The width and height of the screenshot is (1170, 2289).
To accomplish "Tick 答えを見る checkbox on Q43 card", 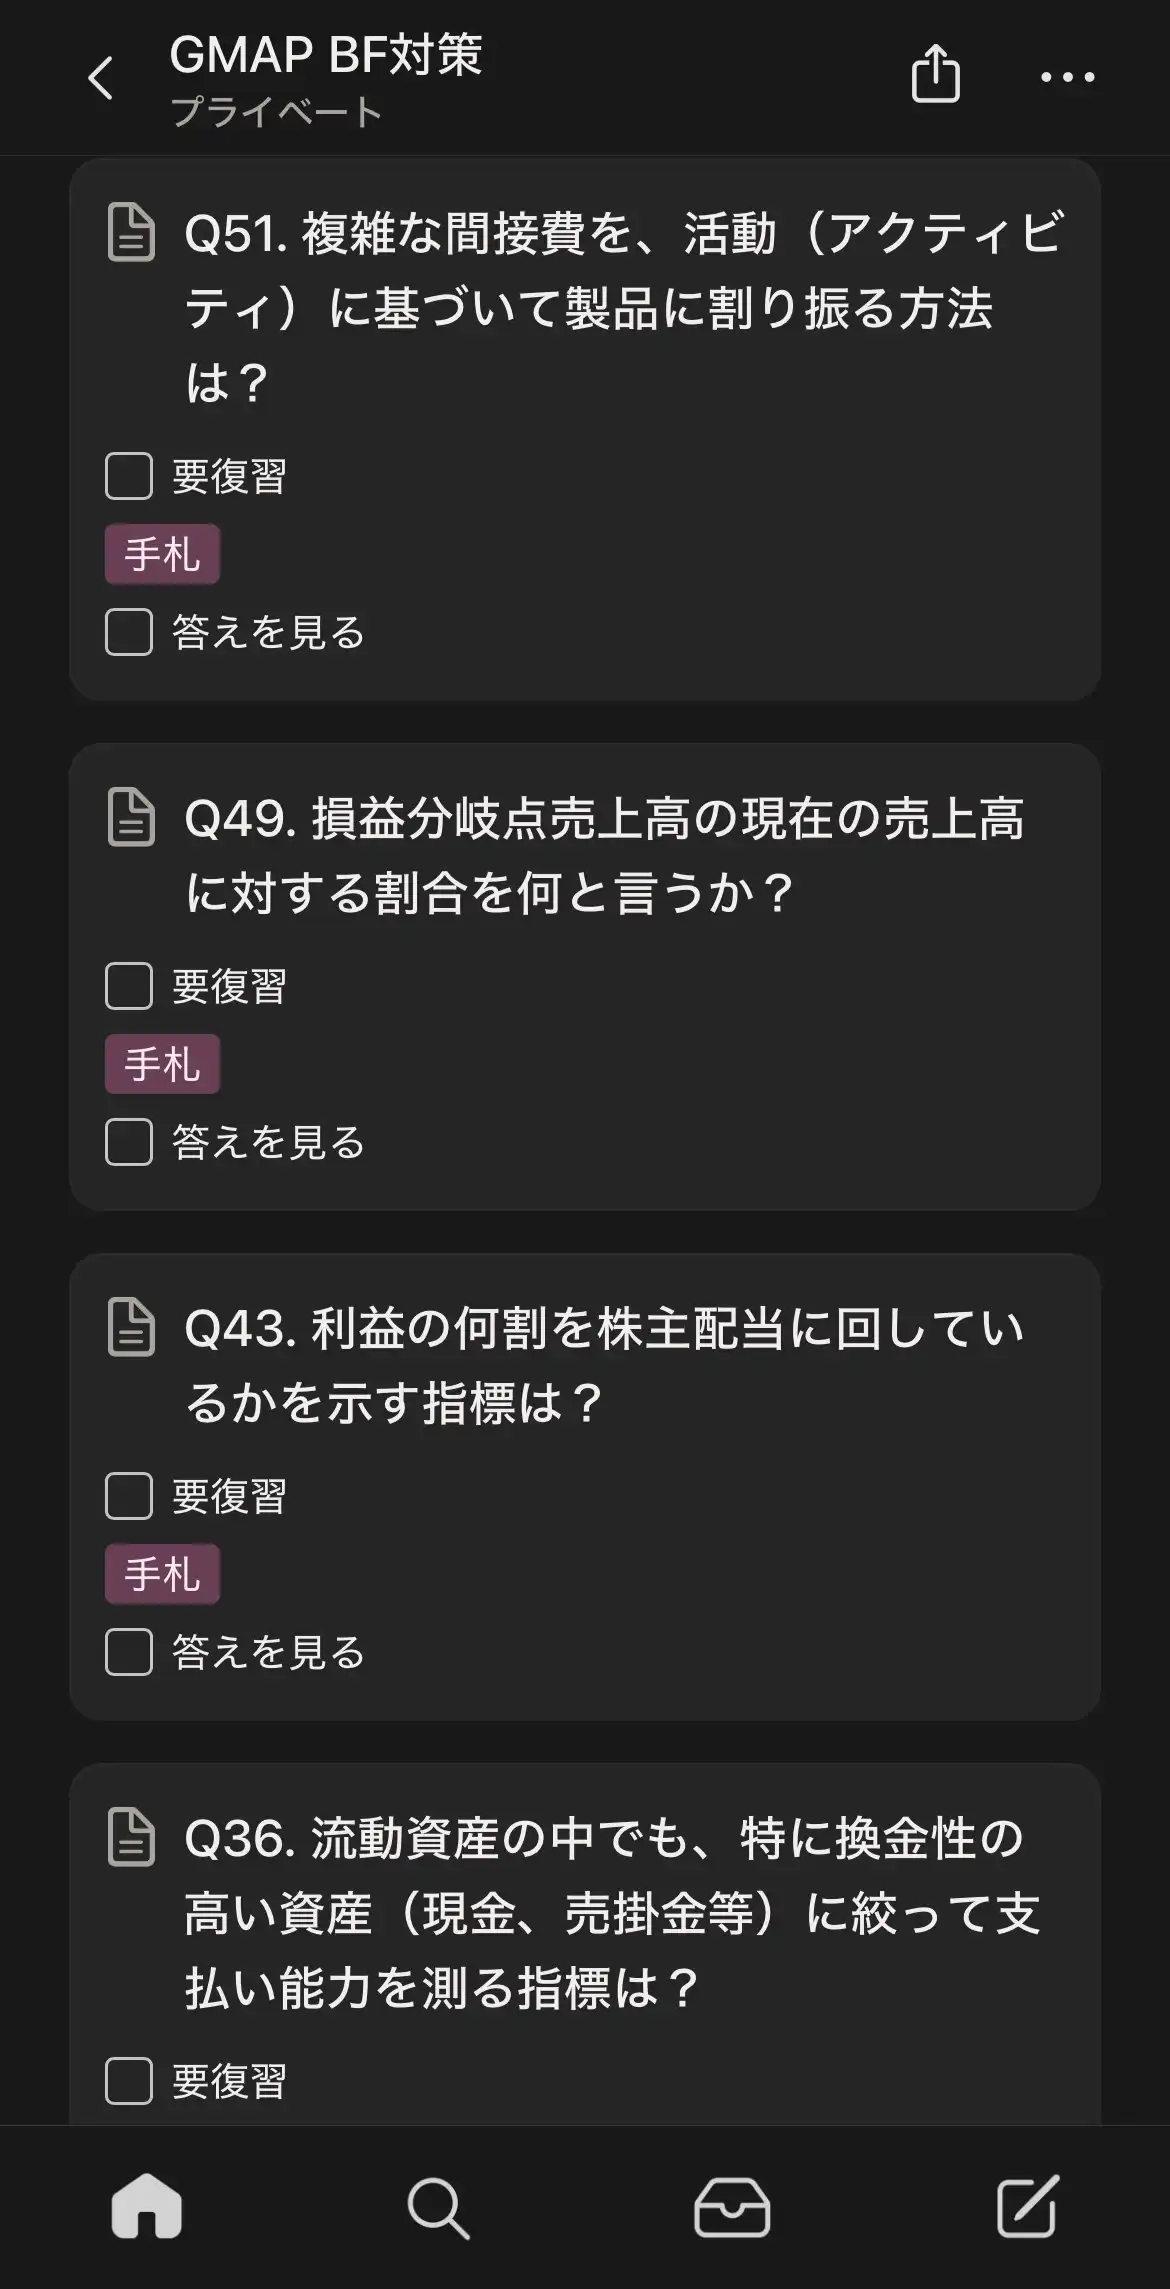I will click(x=129, y=1652).
